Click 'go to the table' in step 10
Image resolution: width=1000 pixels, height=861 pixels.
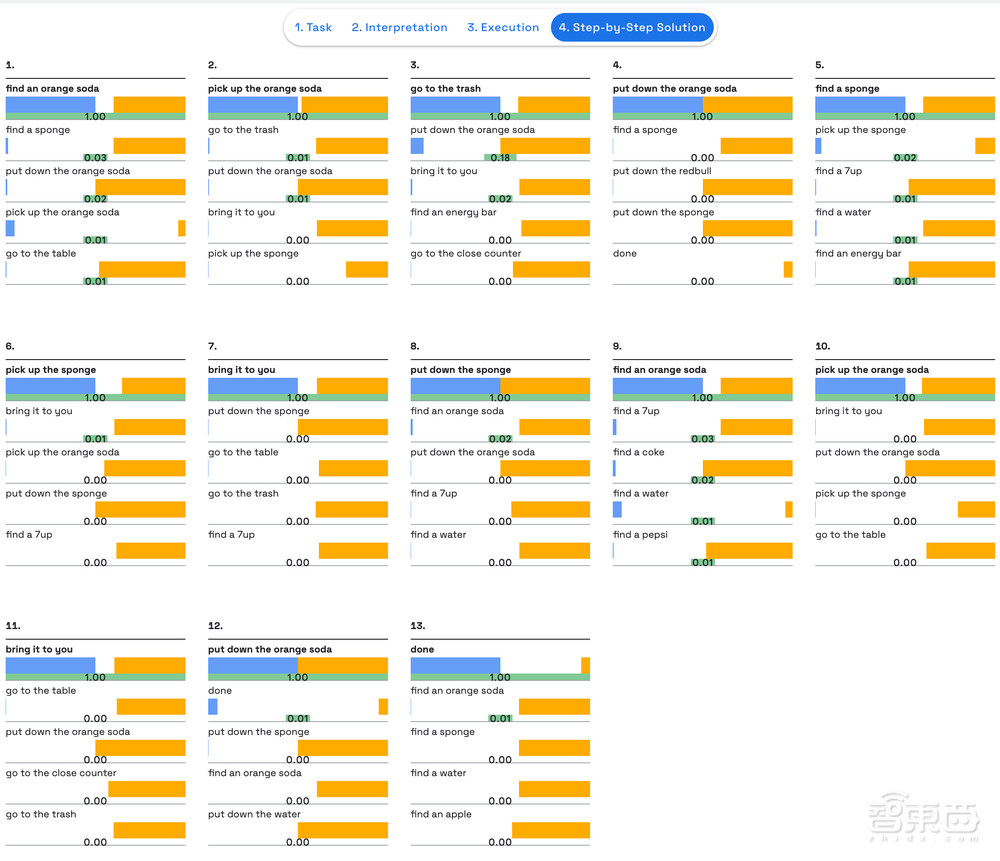click(x=850, y=535)
